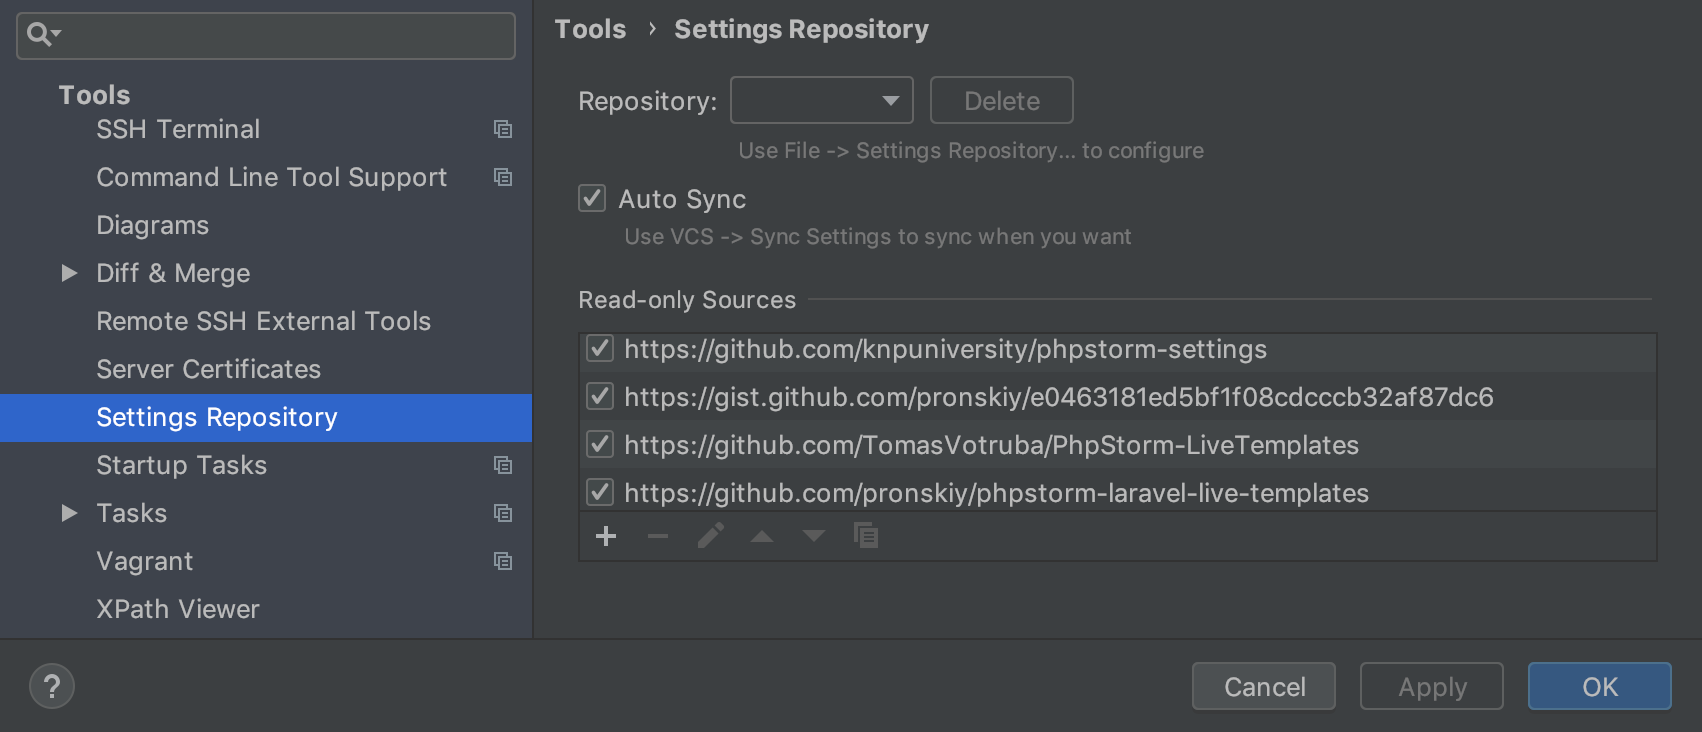
Task: Click project-level icon next to Vagrant
Action: [x=503, y=561]
